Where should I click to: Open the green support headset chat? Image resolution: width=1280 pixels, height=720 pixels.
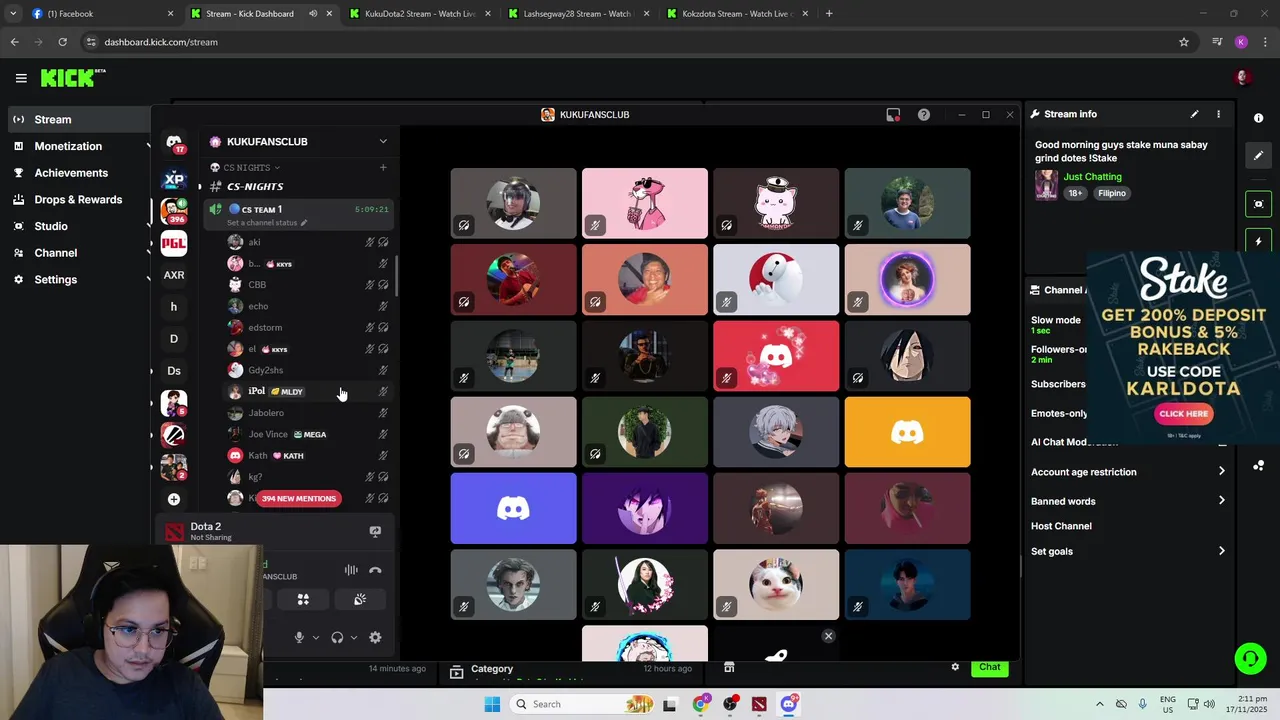tap(1250, 658)
